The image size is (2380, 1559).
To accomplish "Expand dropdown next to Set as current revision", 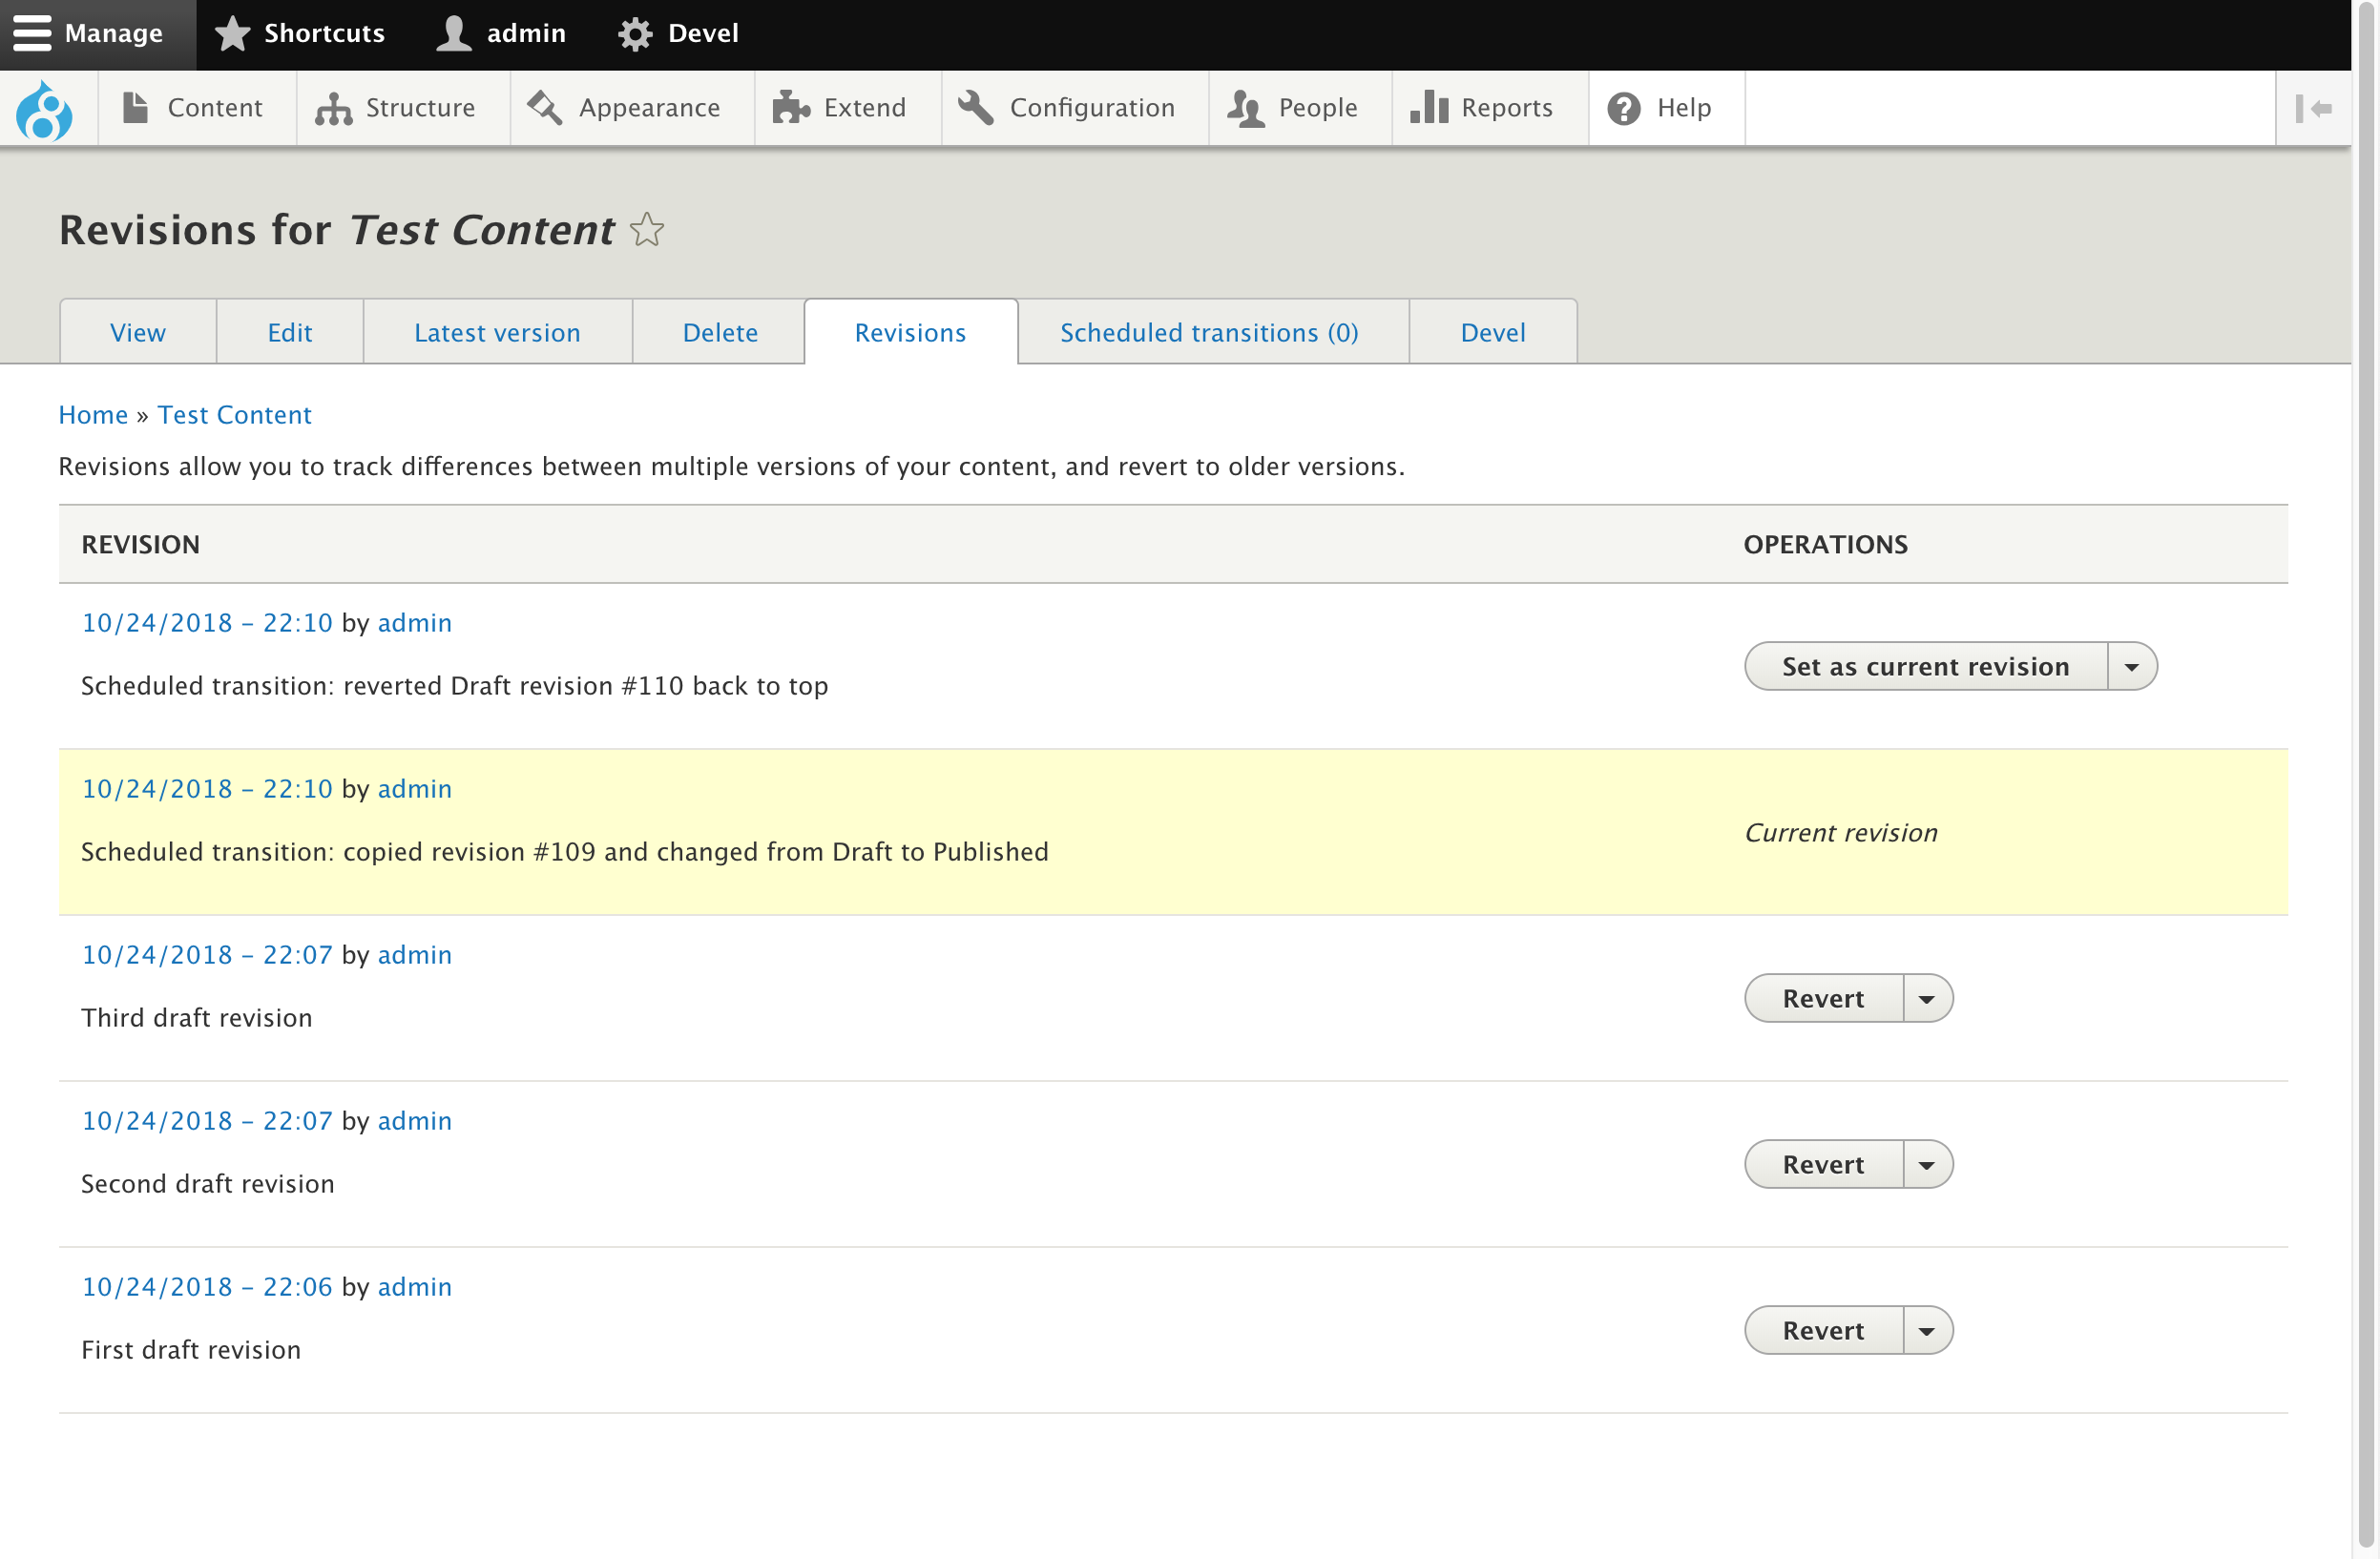I will click(2132, 667).
